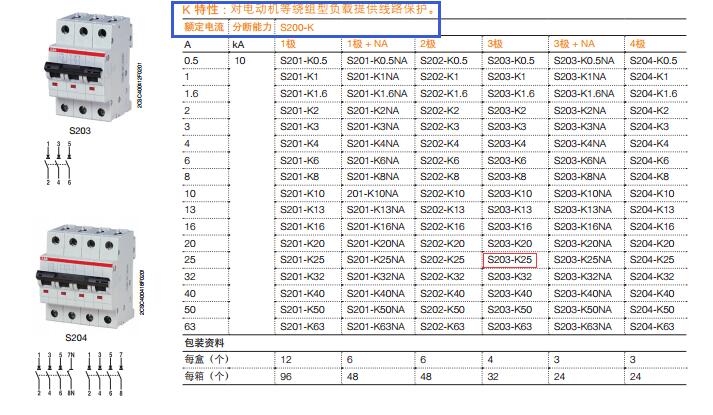
Task: Click the '0.5' rated current row label
Action: pyautogui.click(x=191, y=61)
